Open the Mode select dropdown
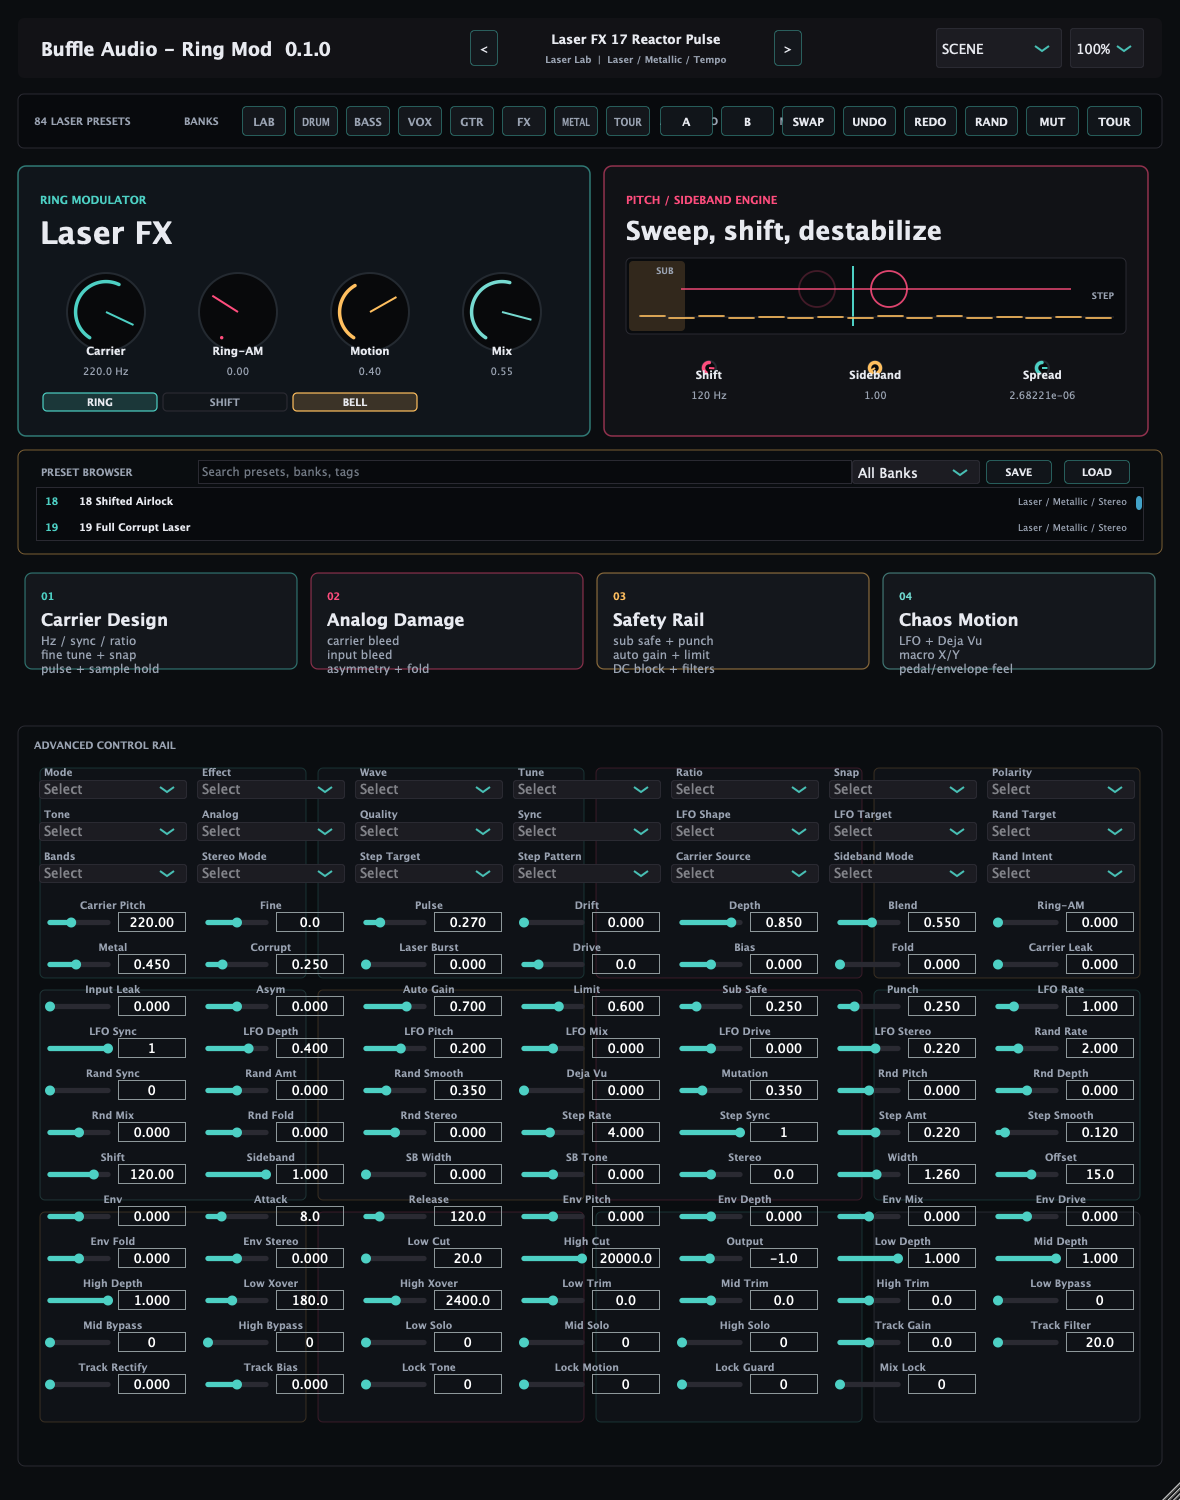Screen dimensions: 1180x1500 point(113,789)
